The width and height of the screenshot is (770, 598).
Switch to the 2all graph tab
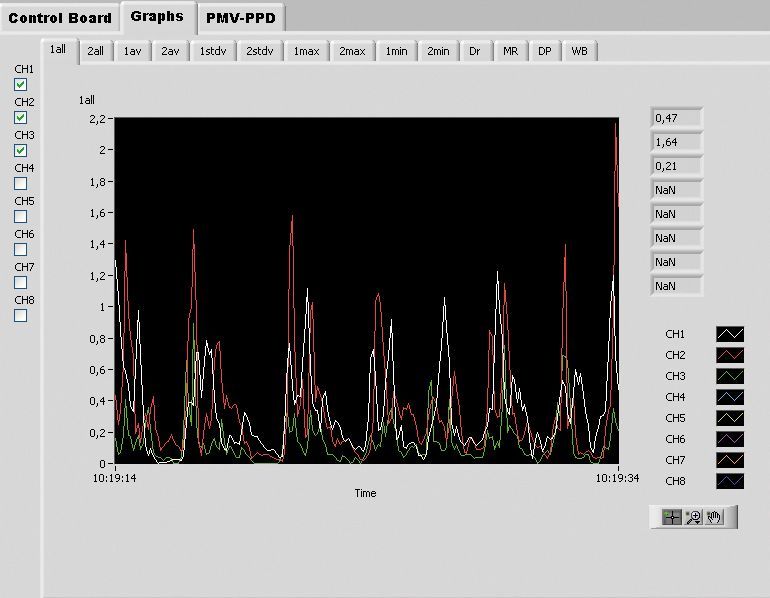click(96, 51)
